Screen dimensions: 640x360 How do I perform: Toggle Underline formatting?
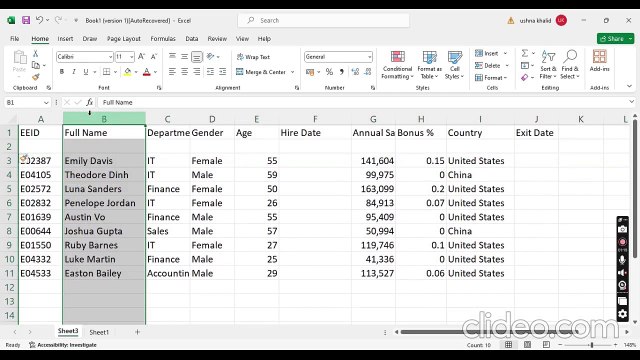pyautogui.click(x=86, y=72)
